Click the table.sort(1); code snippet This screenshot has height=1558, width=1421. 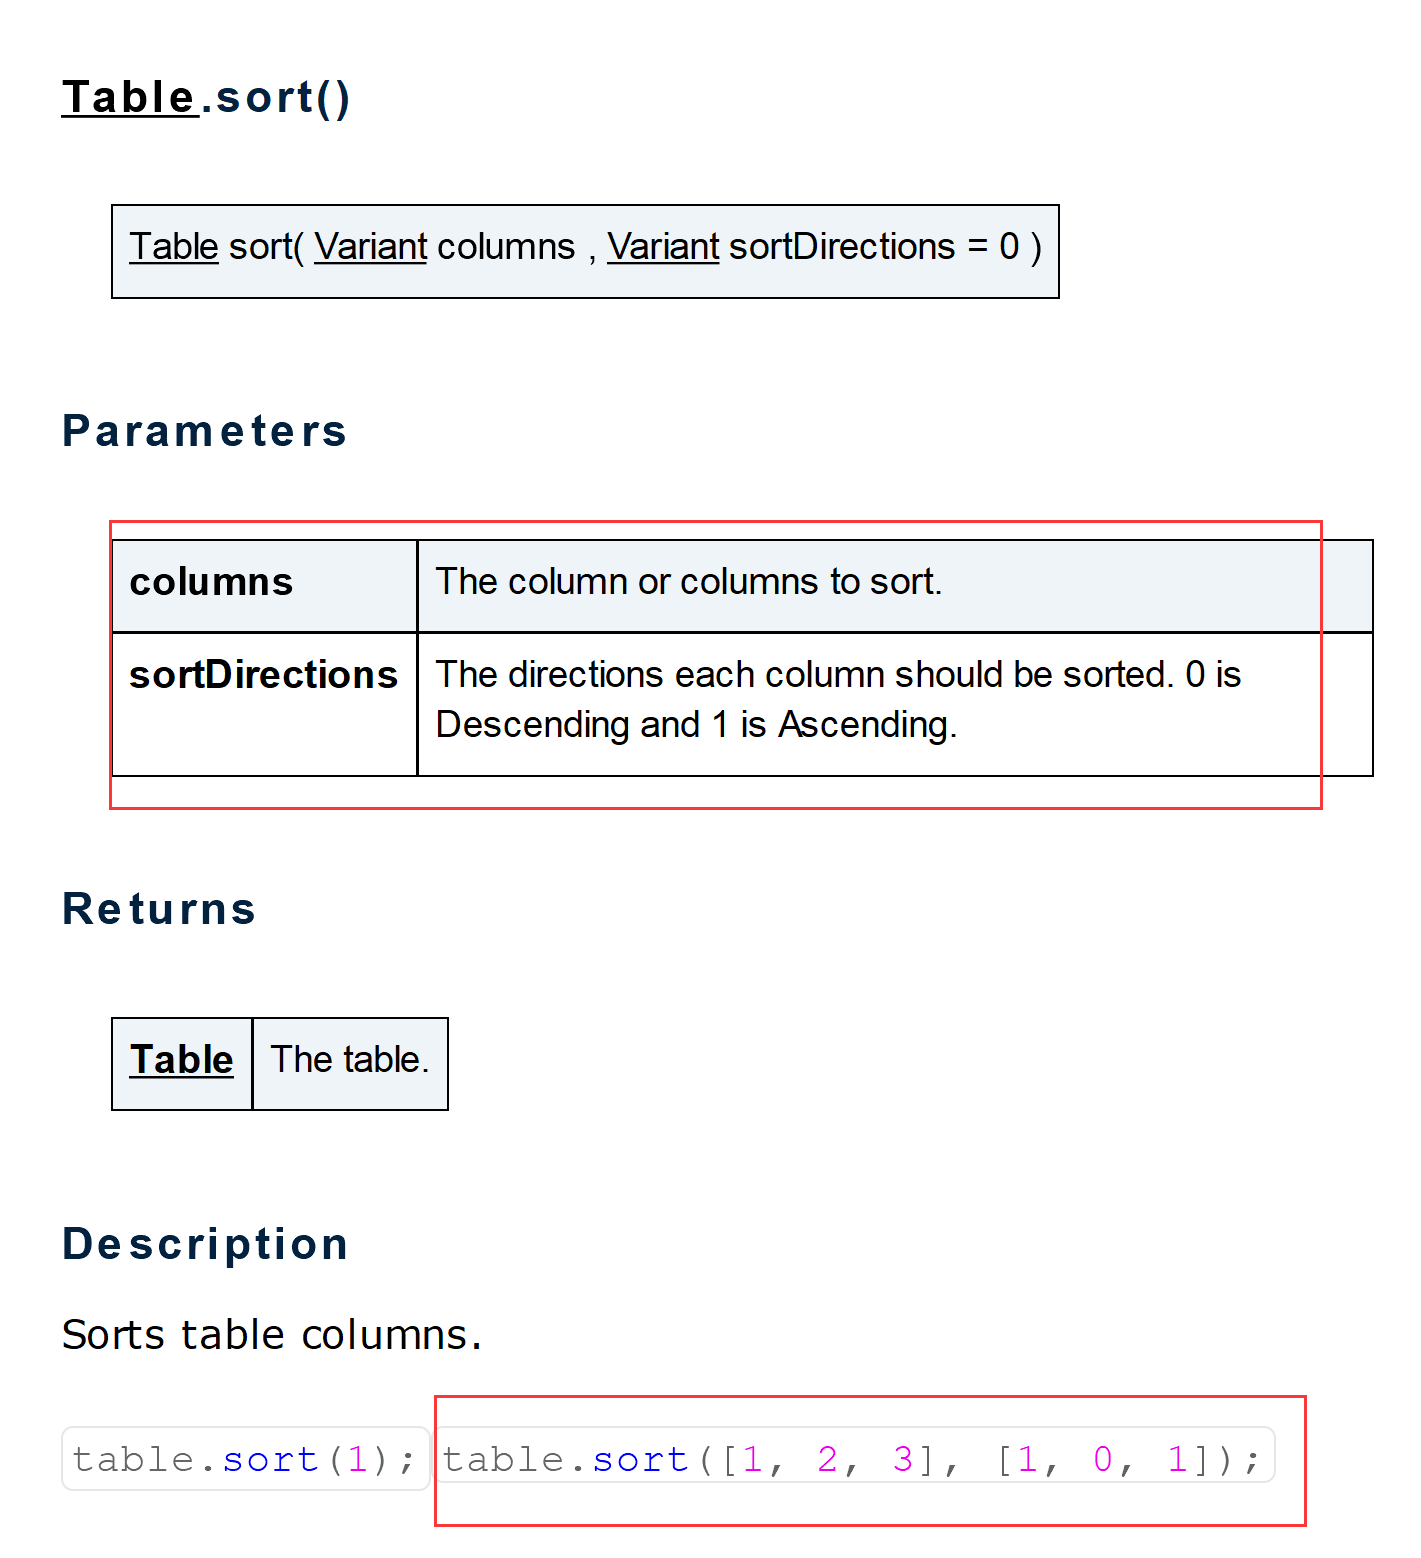245,1459
